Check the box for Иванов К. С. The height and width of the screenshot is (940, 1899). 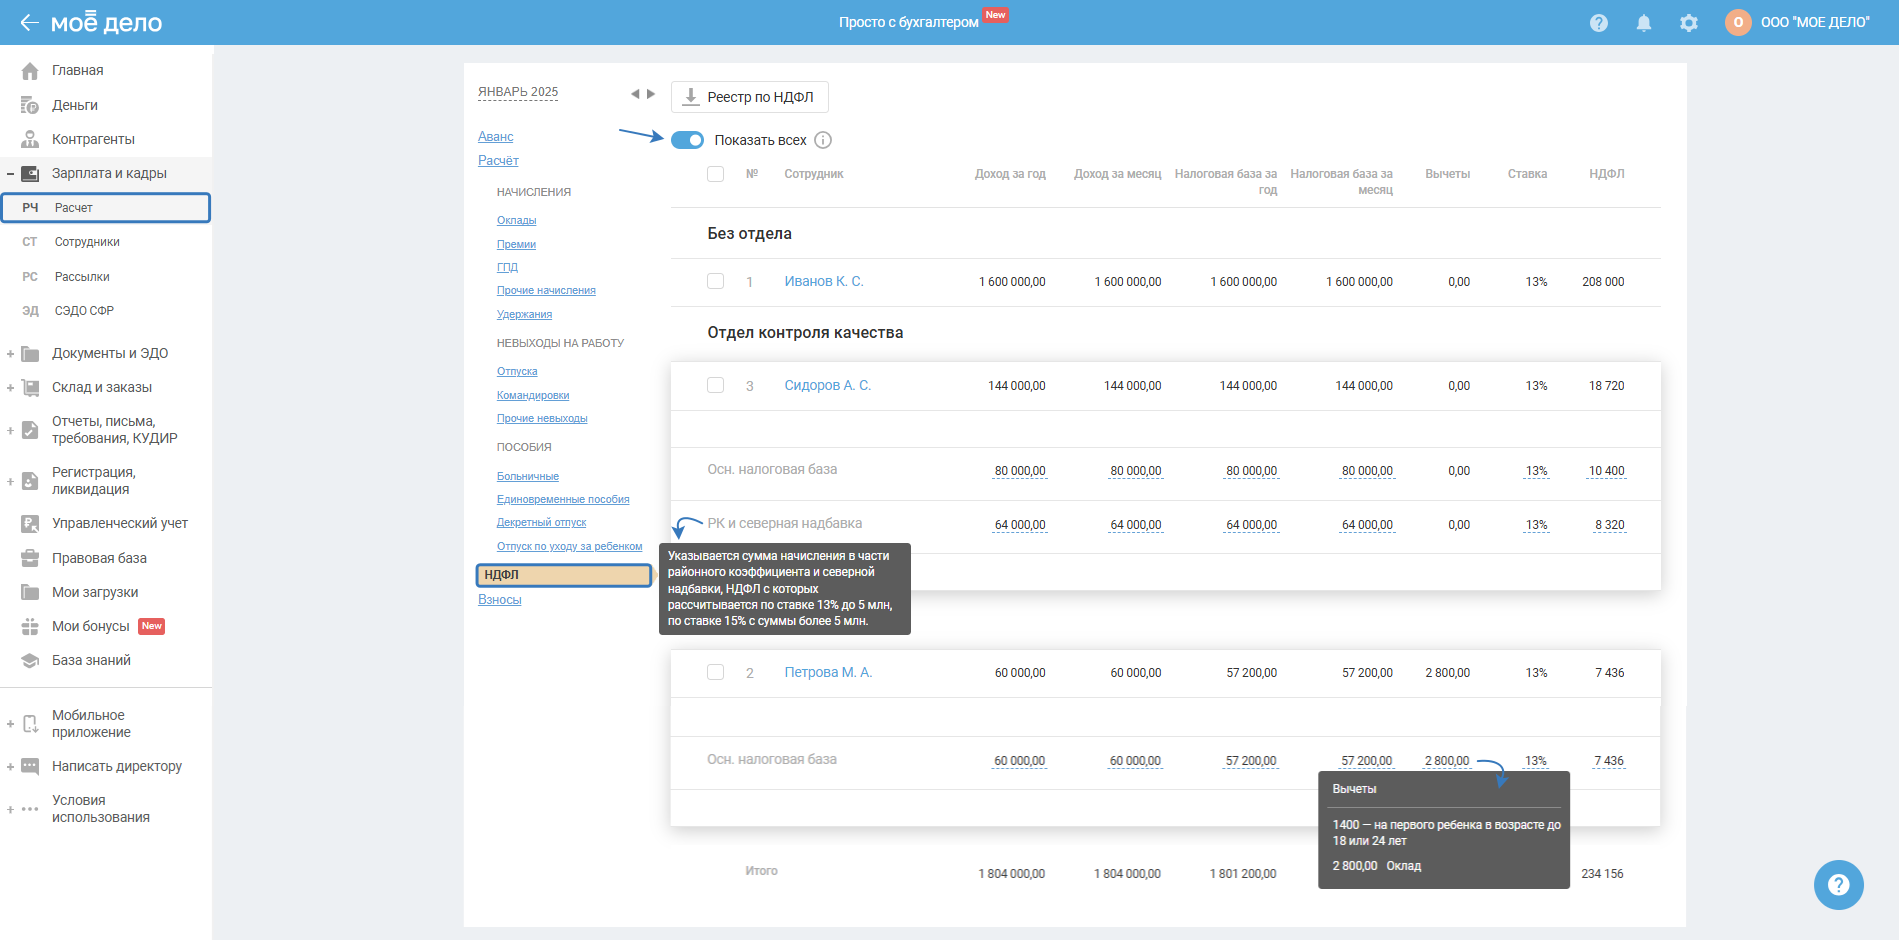coord(715,281)
